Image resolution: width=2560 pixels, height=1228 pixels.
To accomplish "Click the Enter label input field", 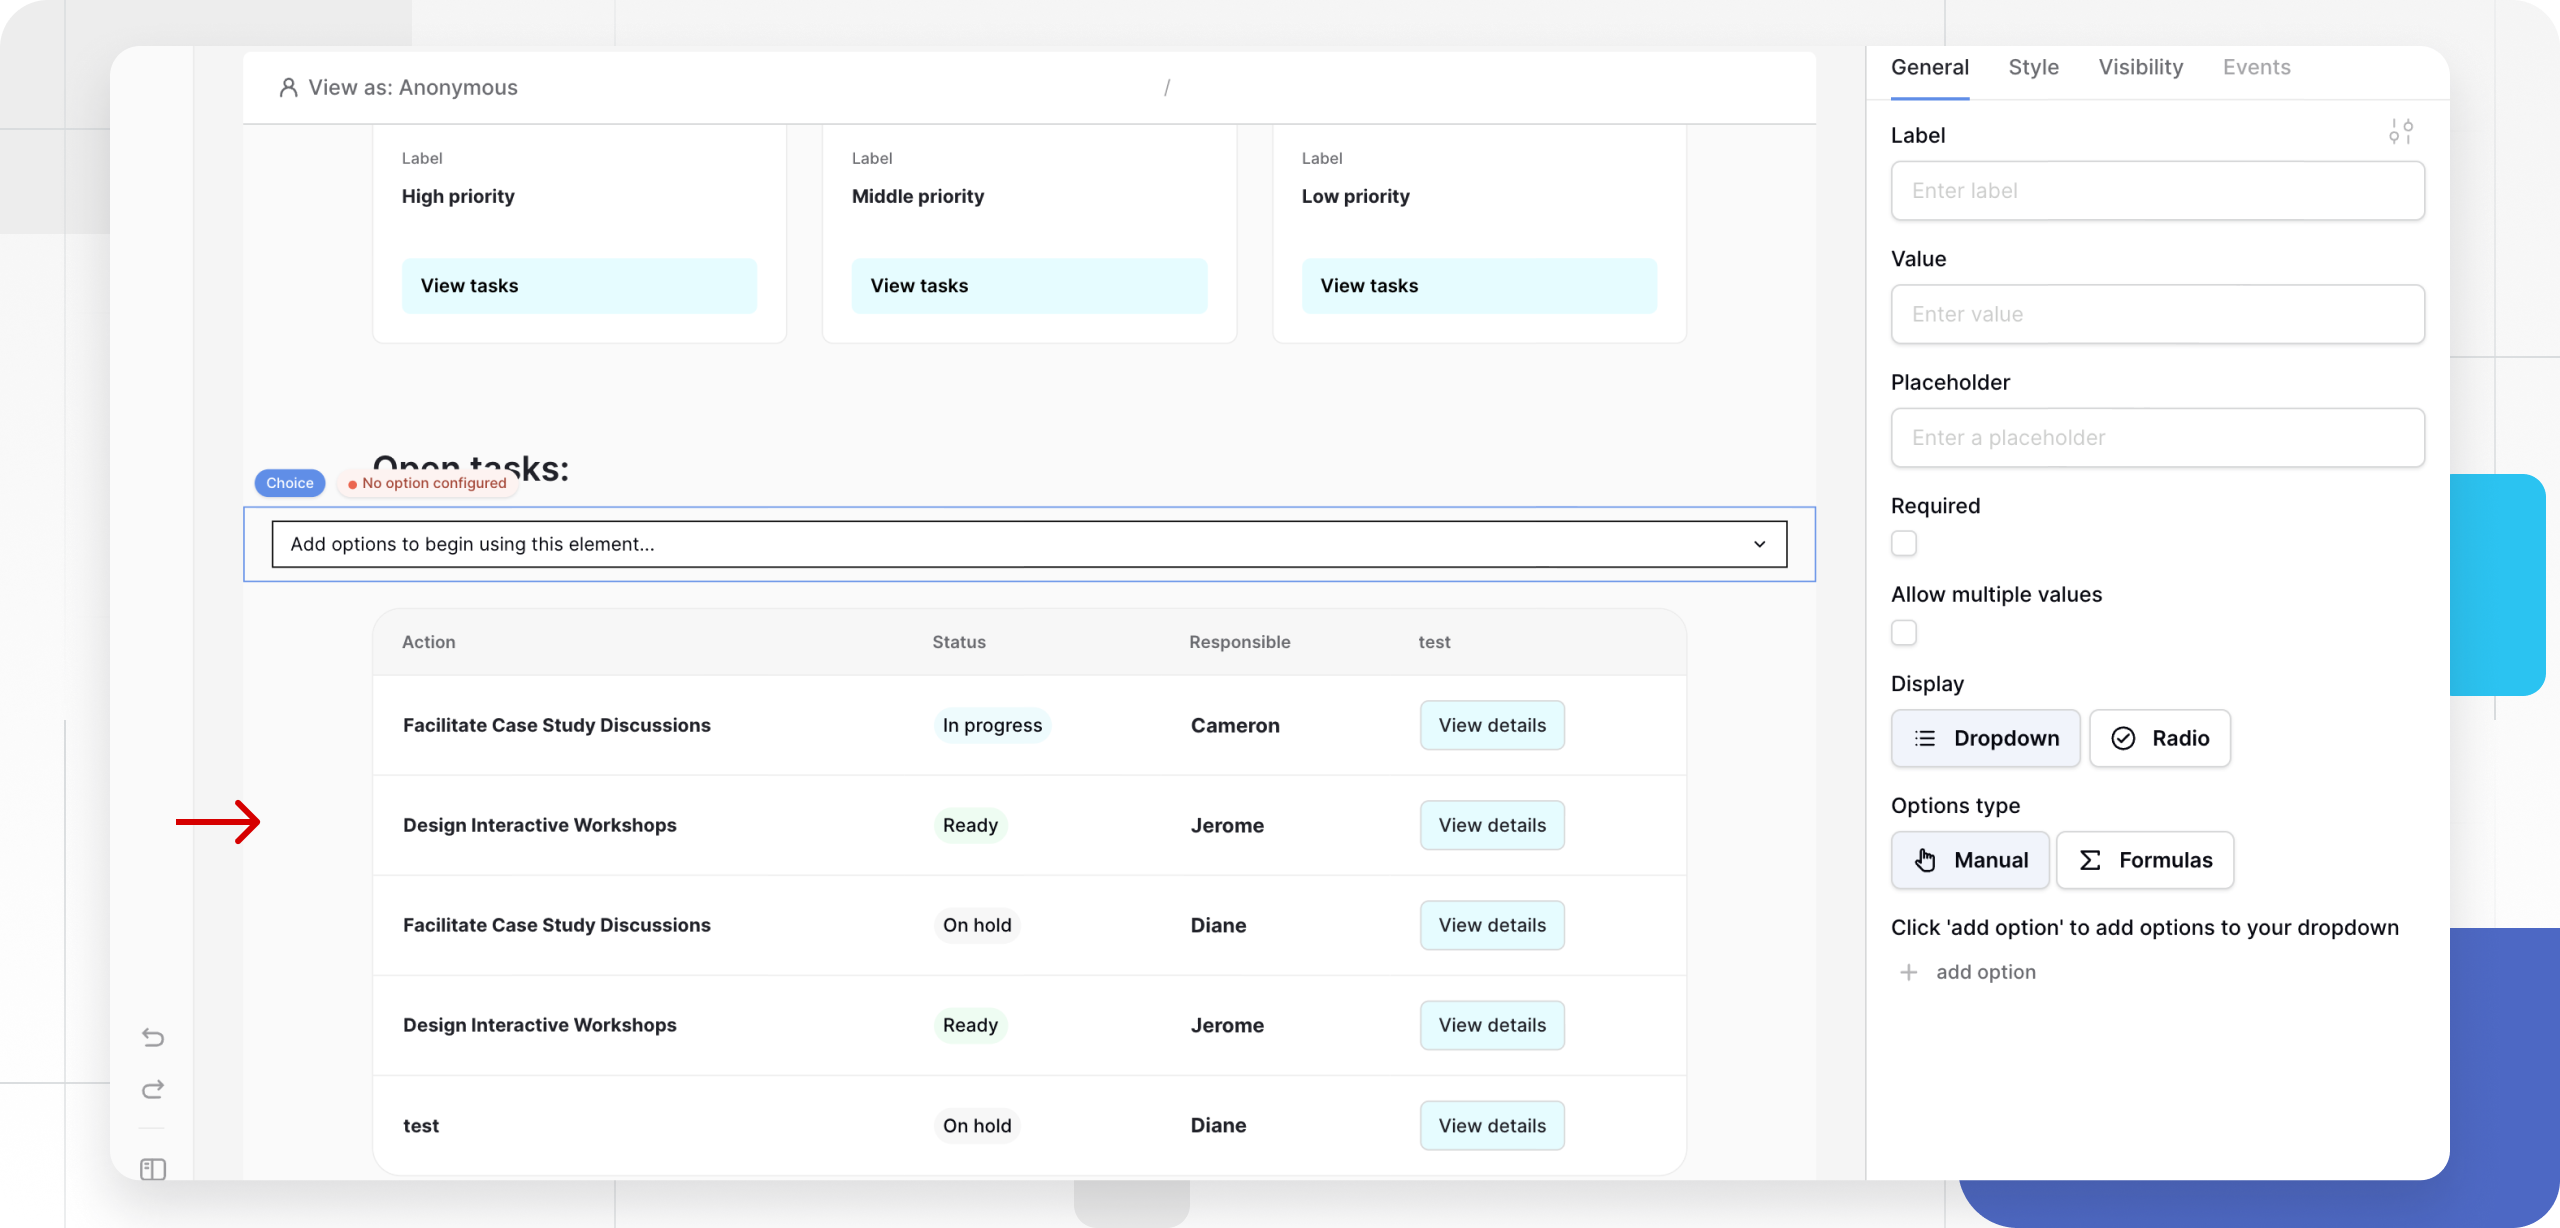I will [2157, 190].
